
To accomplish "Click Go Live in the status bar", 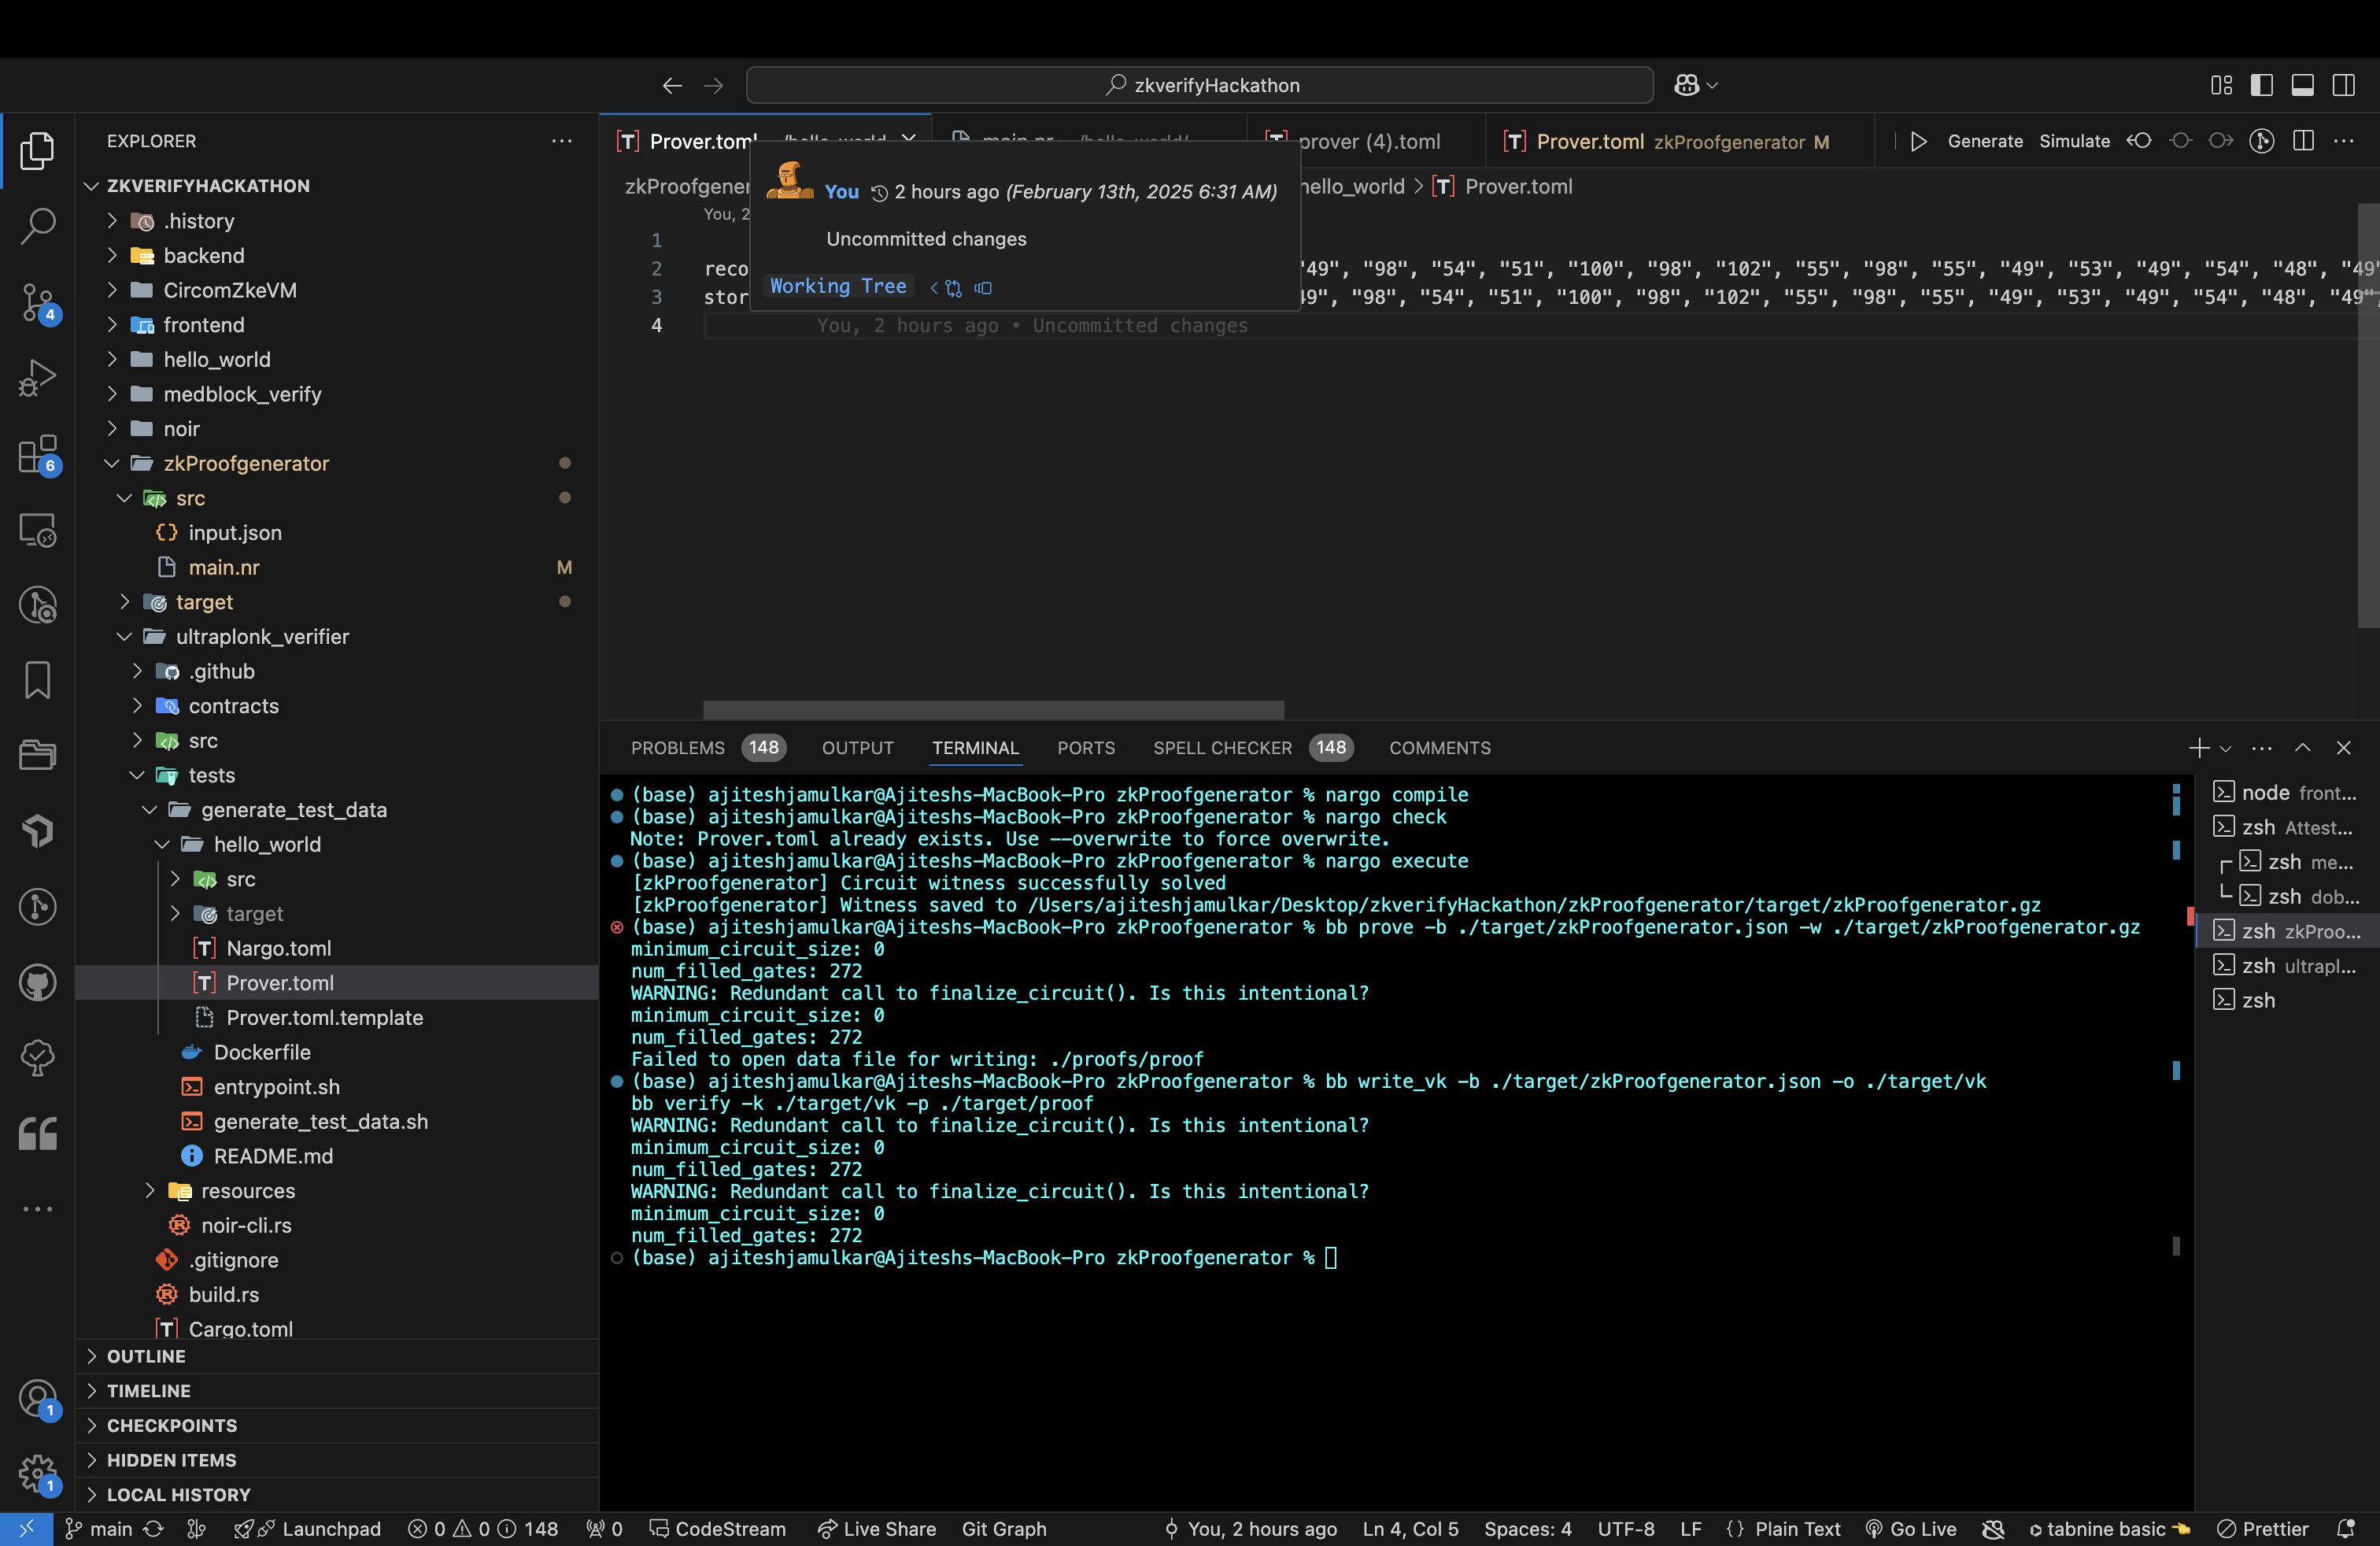I will pyautogui.click(x=1911, y=1528).
